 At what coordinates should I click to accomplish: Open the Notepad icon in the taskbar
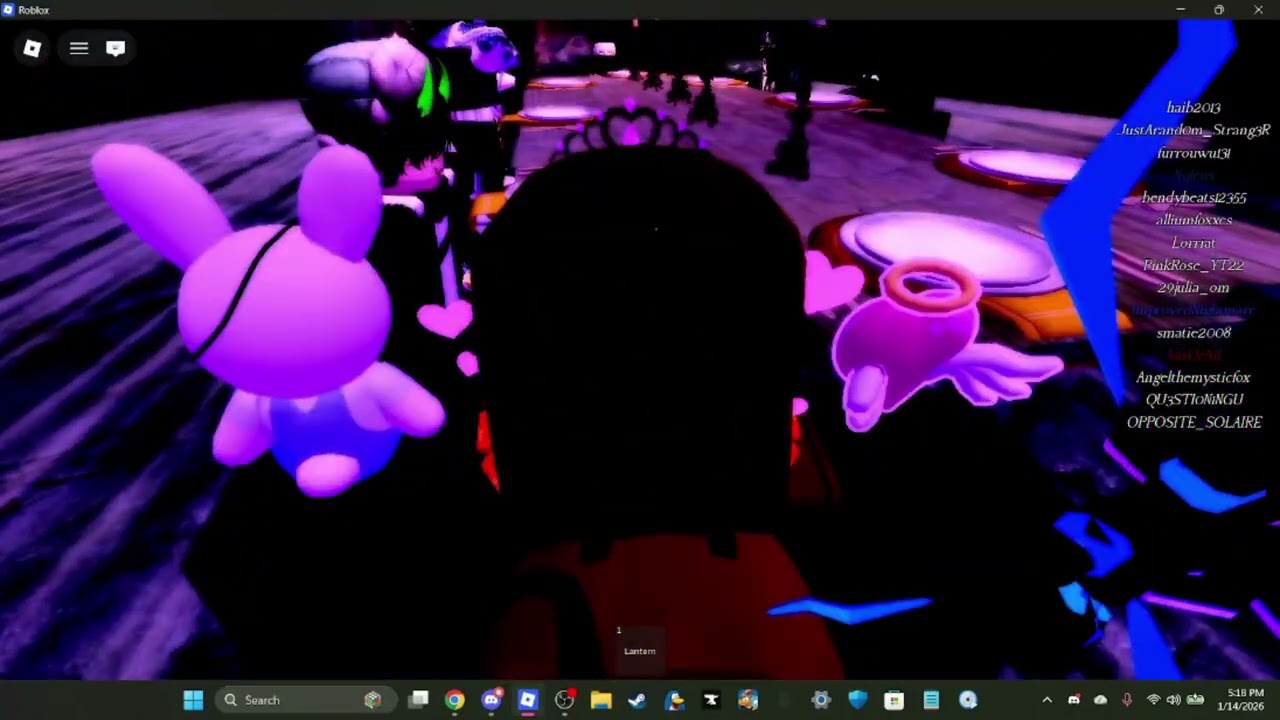pyautogui.click(x=931, y=700)
